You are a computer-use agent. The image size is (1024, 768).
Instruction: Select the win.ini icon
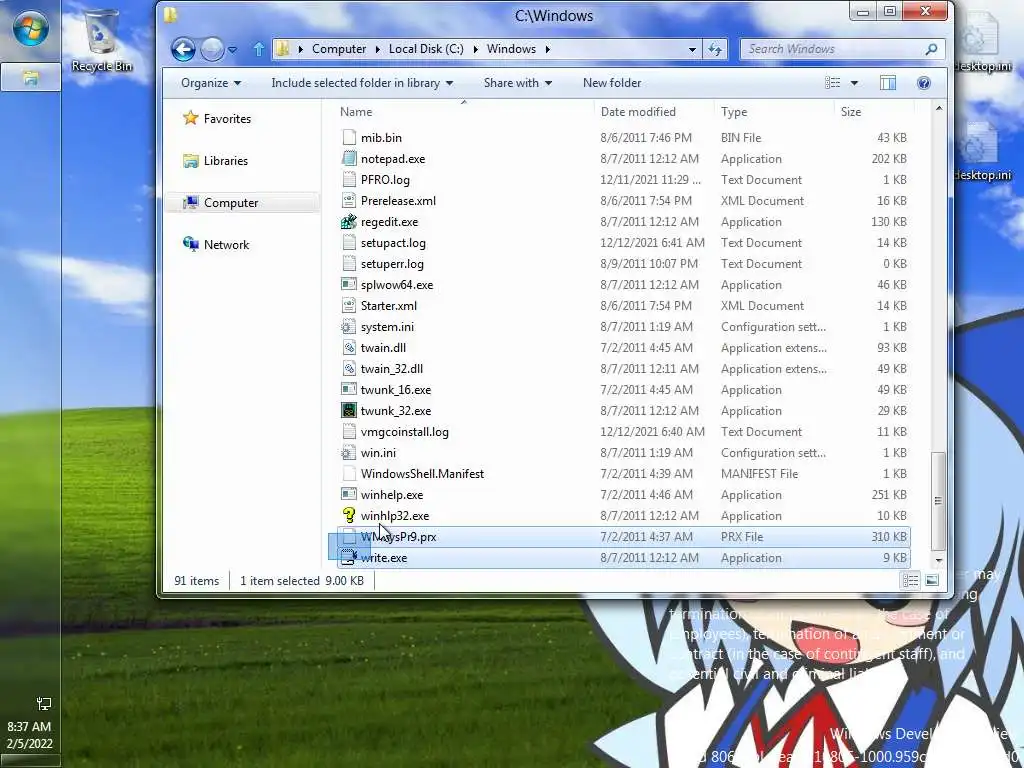click(349, 453)
